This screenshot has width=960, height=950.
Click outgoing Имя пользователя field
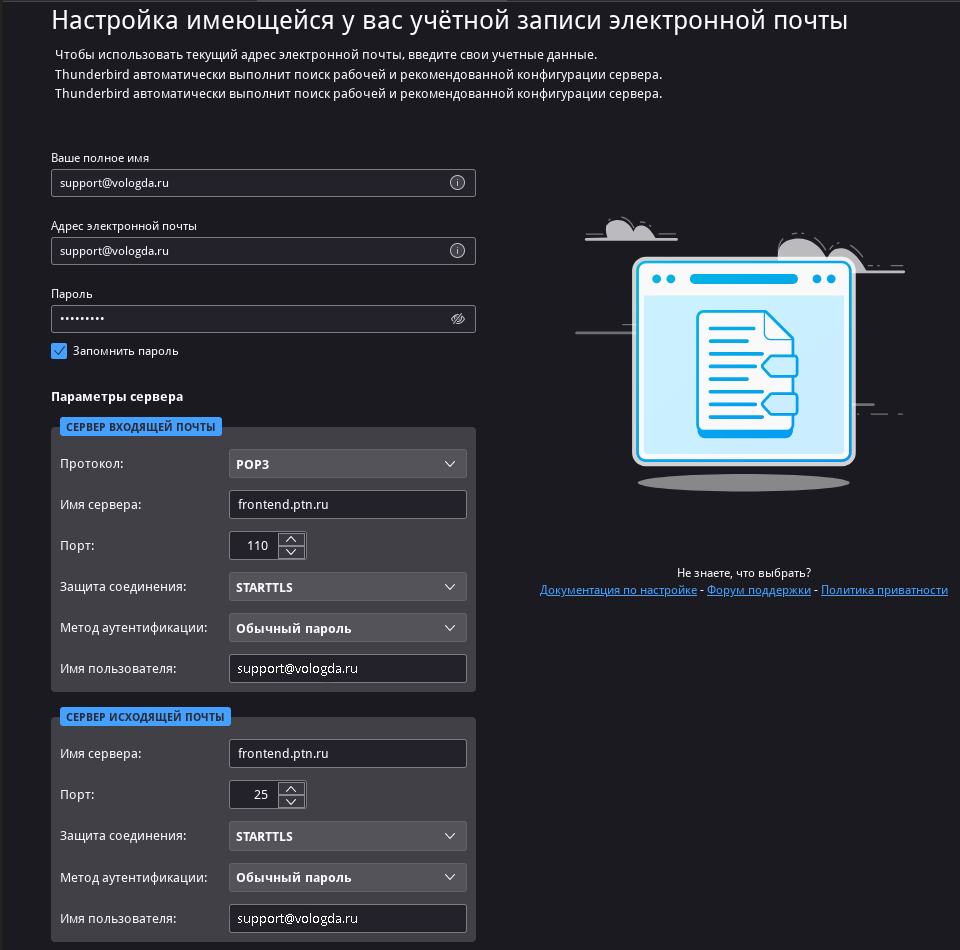click(x=347, y=918)
